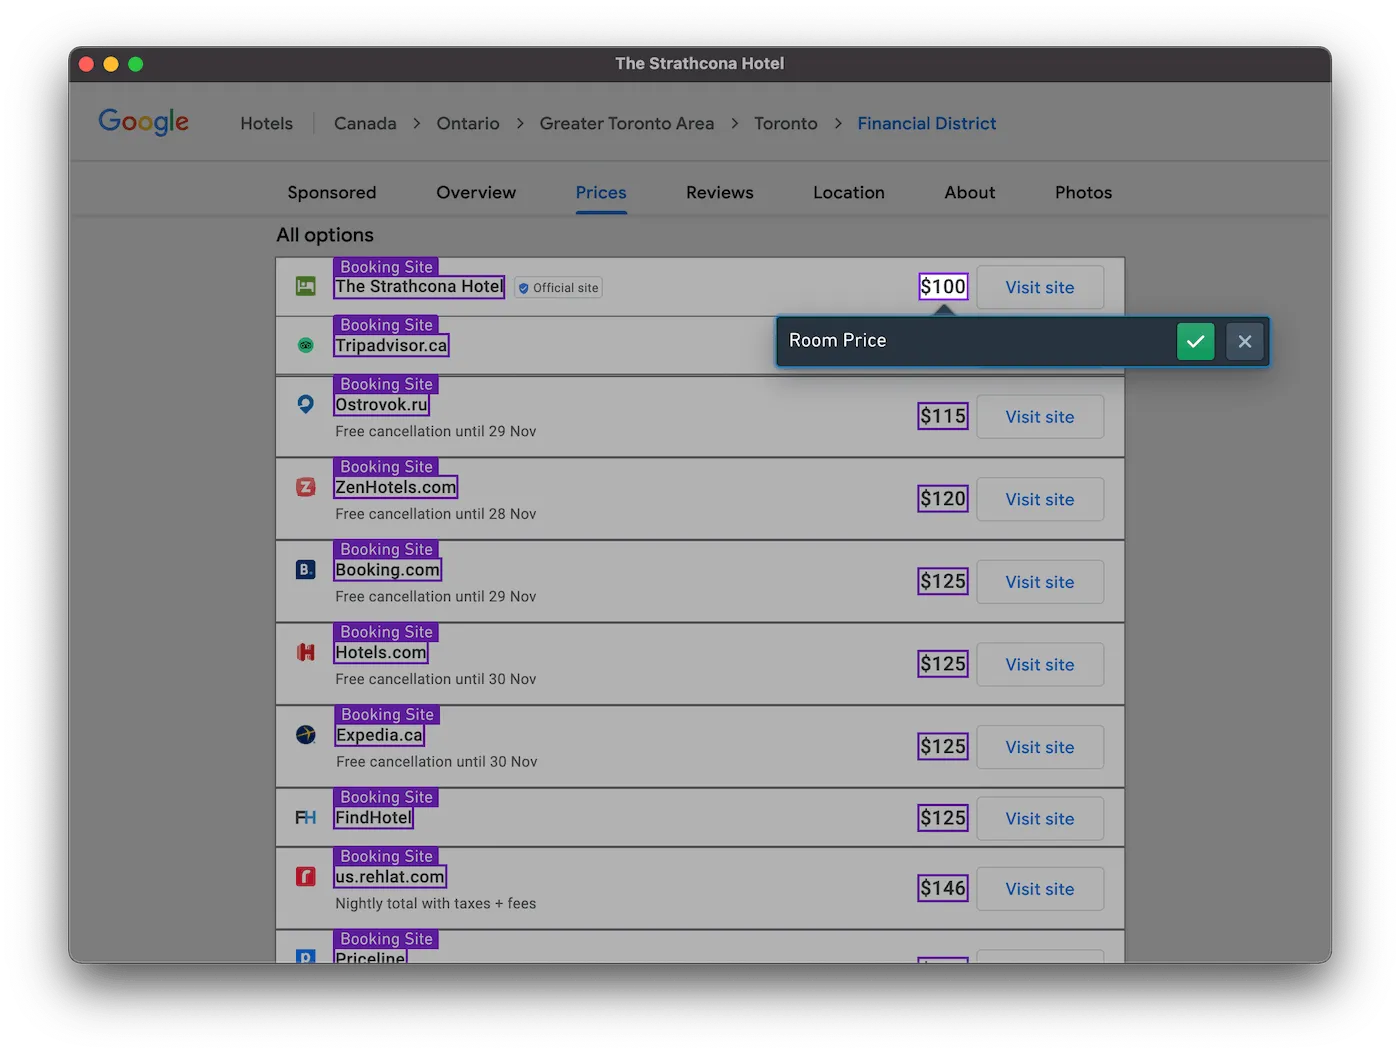Image resolution: width=1400 pixels, height=1054 pixels.
Task: Select the $125 Hotels.com price
Action: pos(943,663)
